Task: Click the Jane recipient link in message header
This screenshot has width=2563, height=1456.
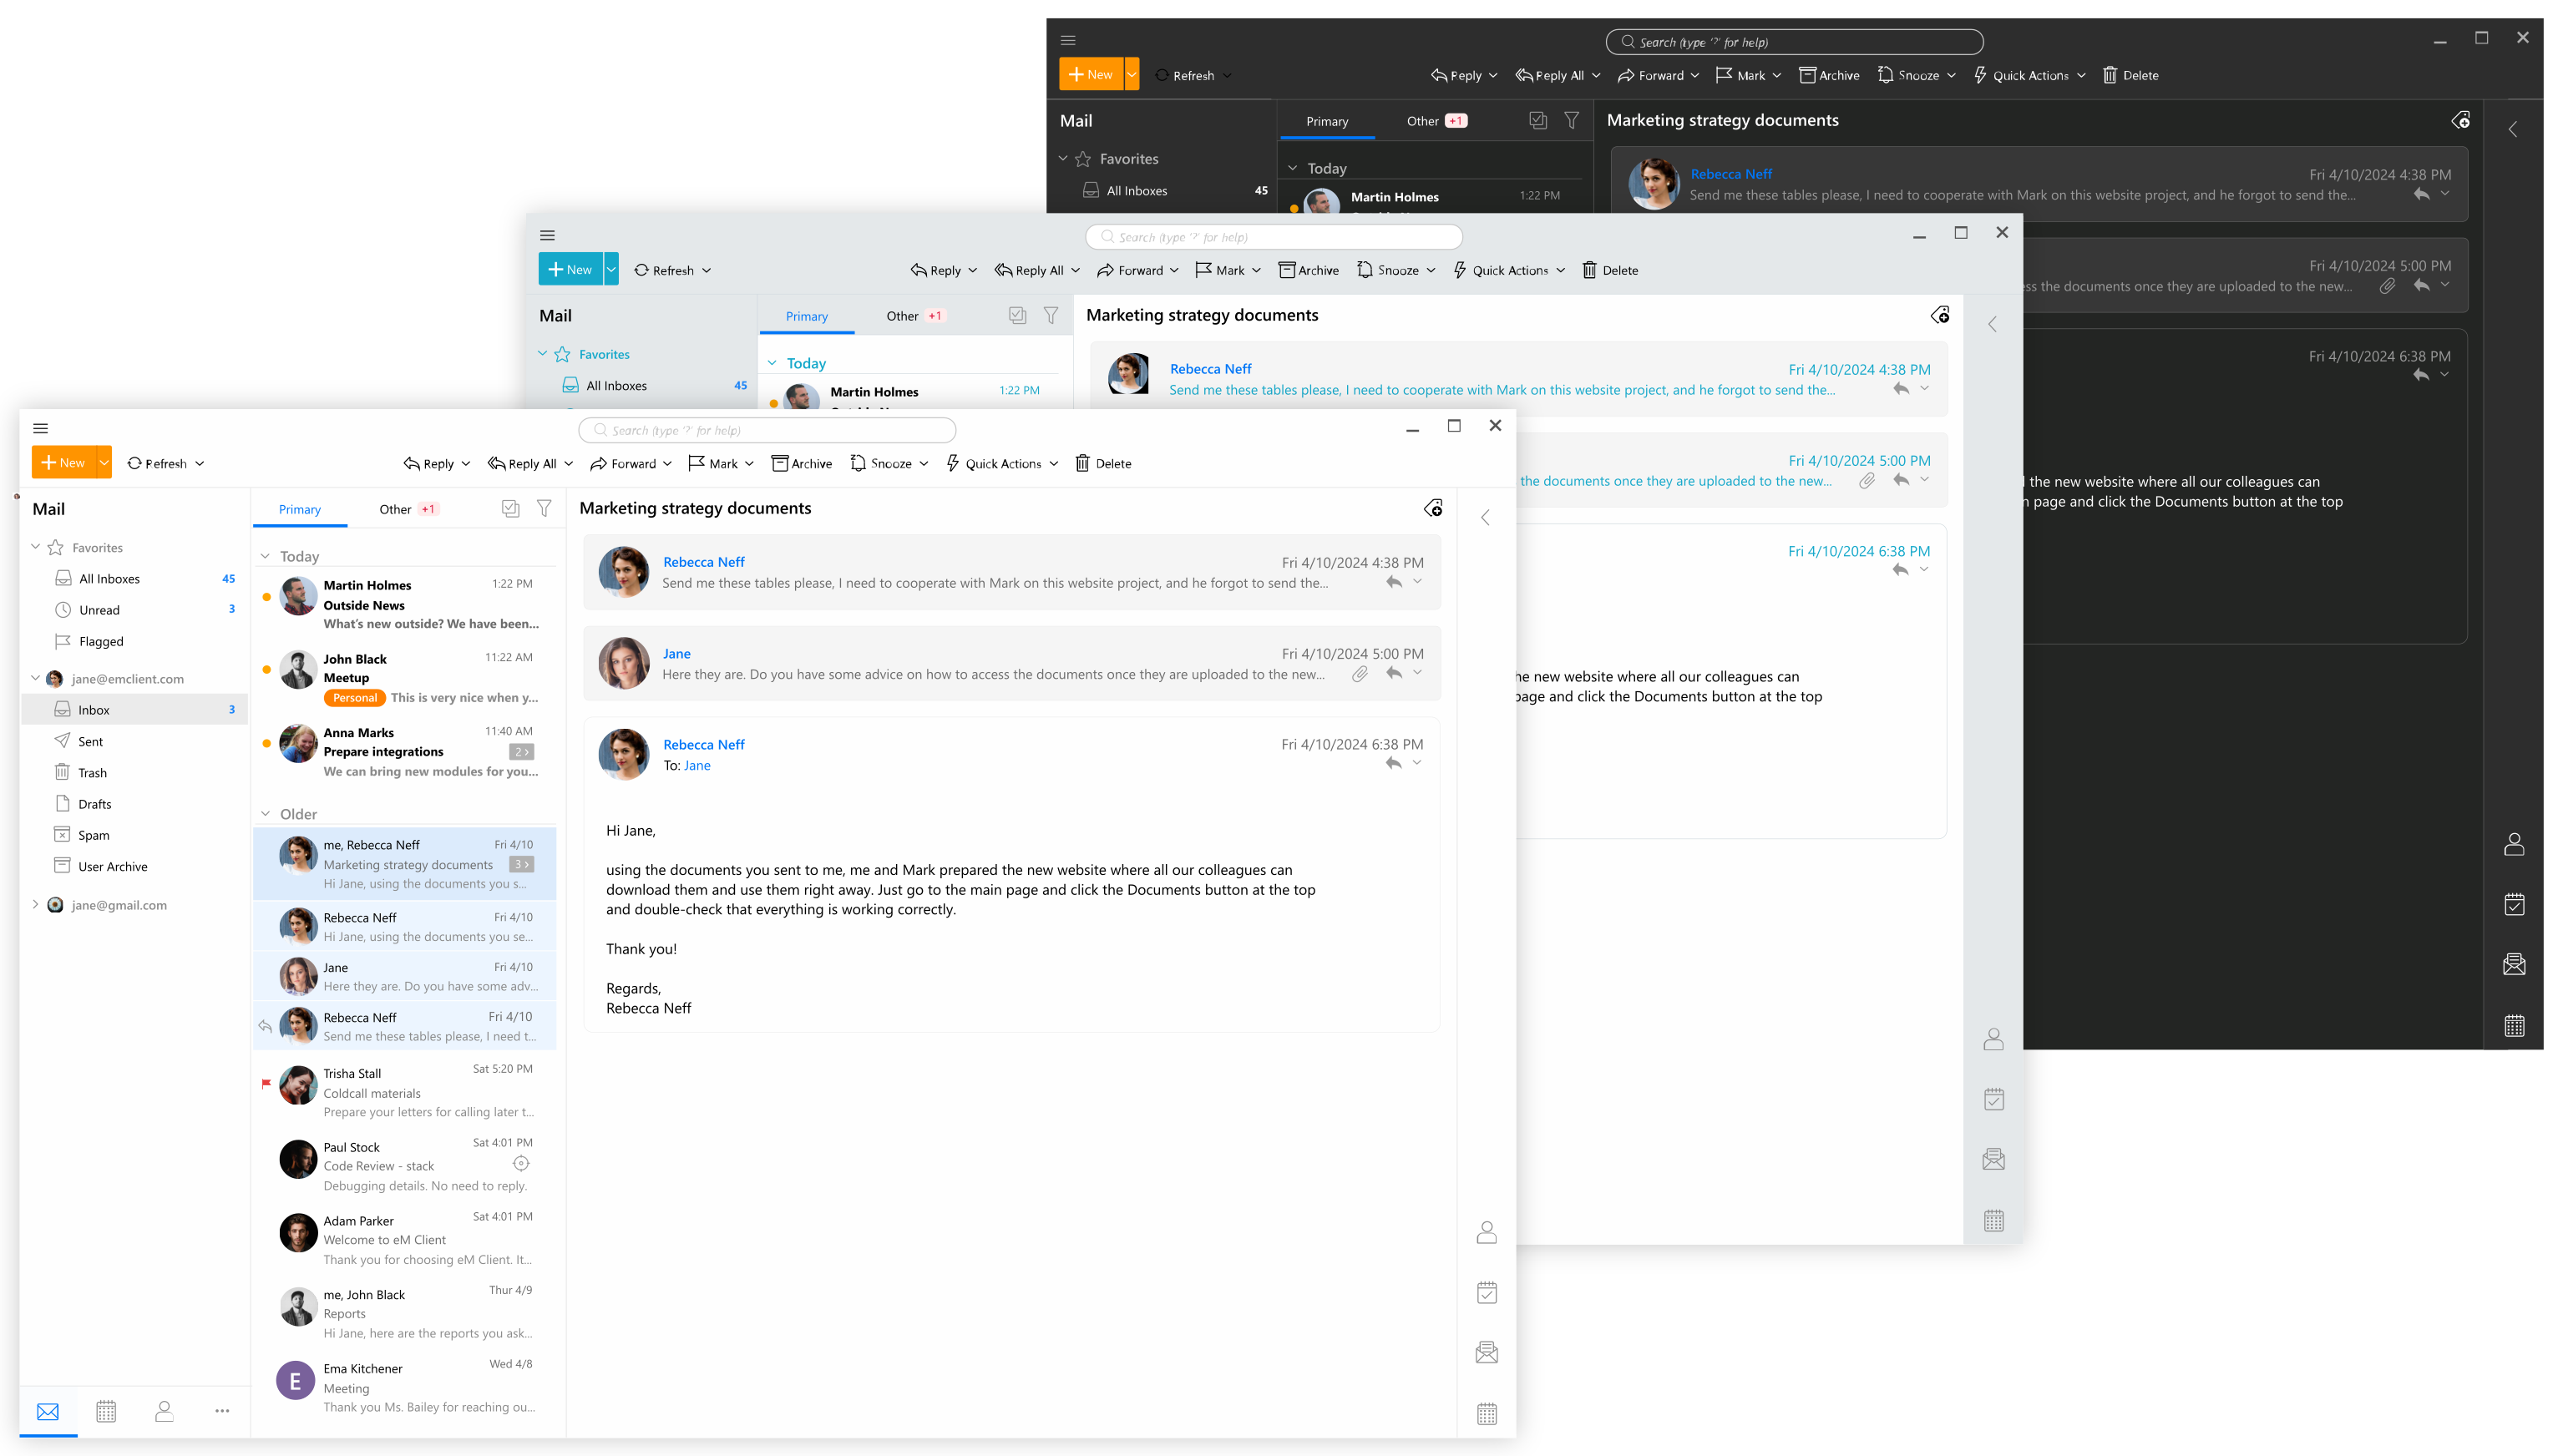Action: pos(697,765)
